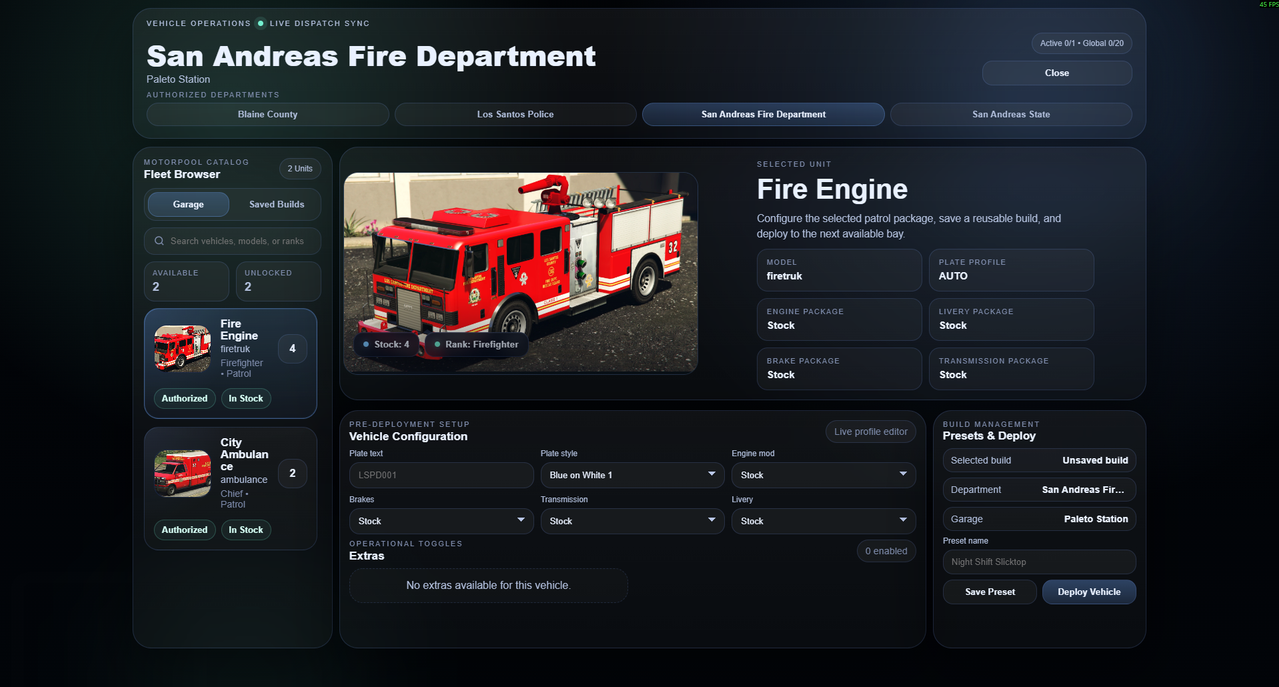Image resolution: width=1279 pixels, height=687 pixels.
Task: Expand the Transmission dropdown
Action: (x=632, y=521)
